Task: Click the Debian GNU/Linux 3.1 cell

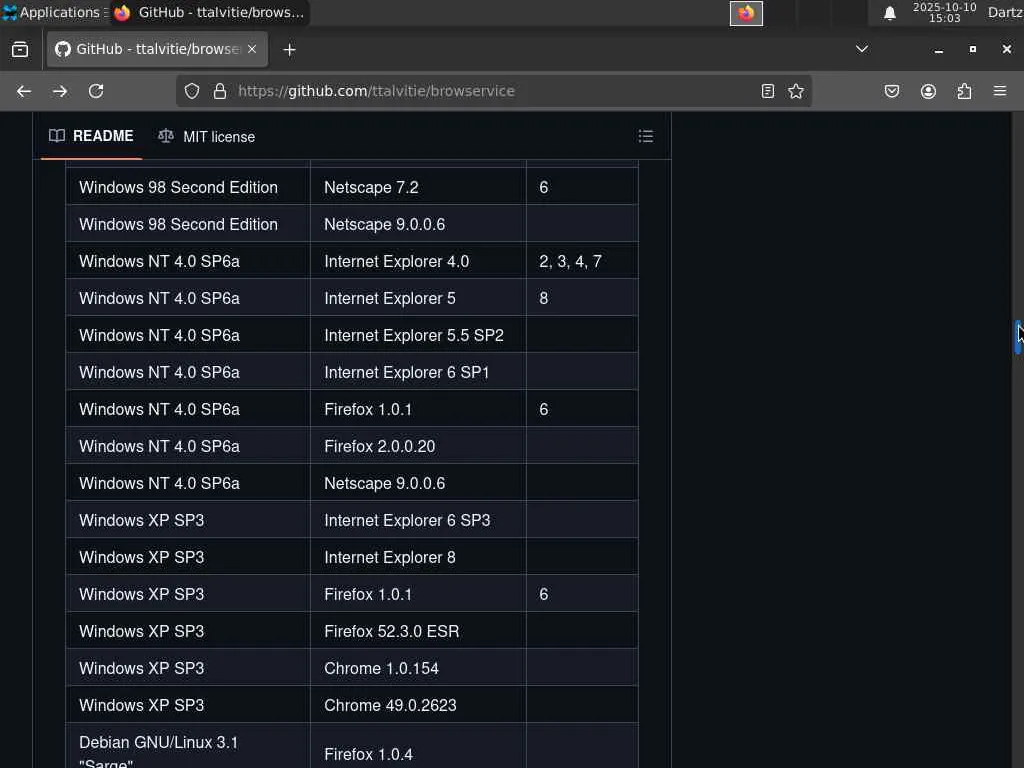Action: coord(188,746)
